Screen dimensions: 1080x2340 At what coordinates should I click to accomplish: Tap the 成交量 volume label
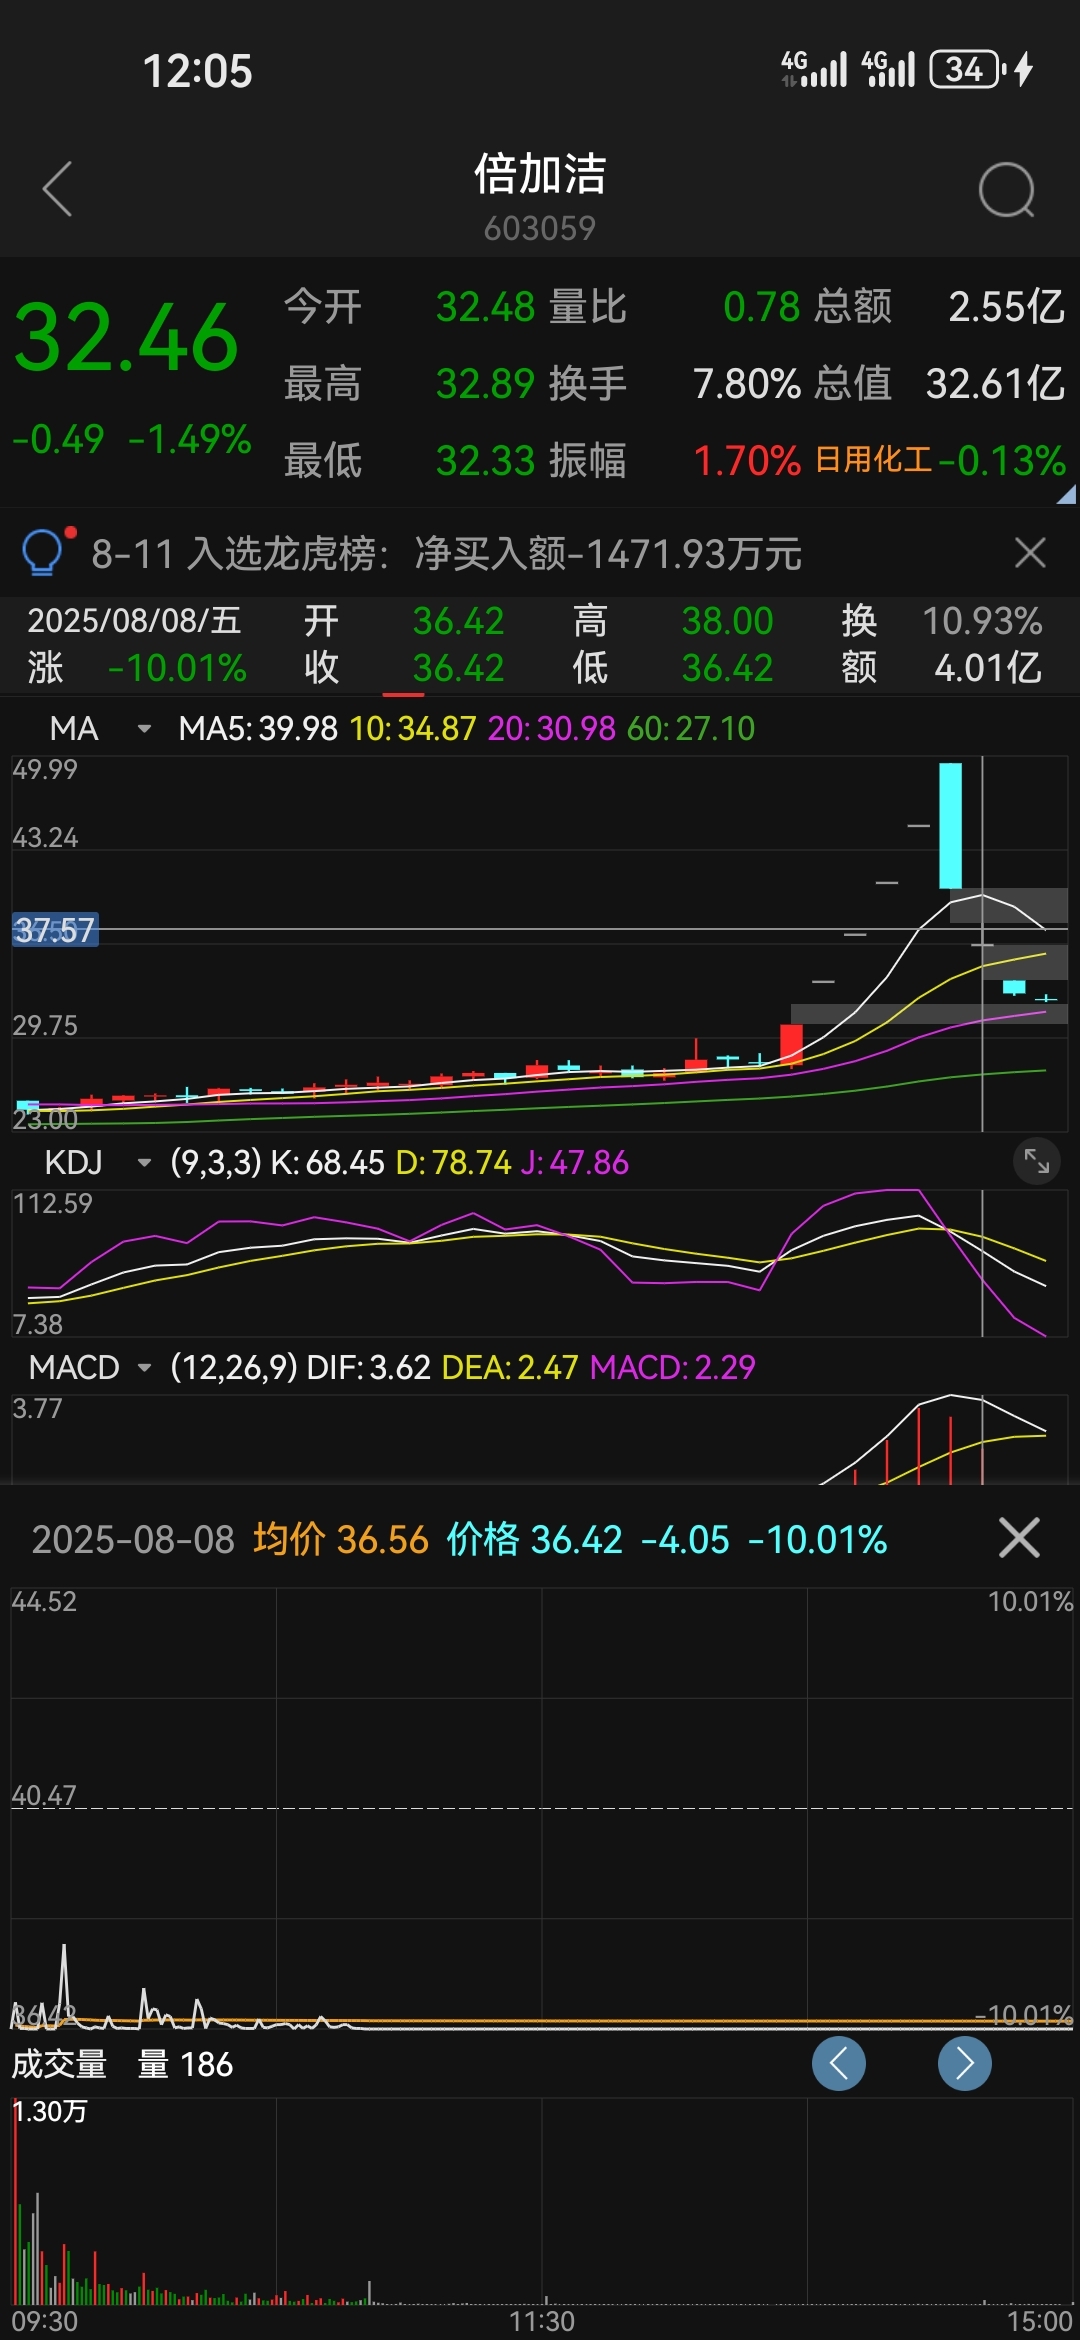coord(59,2064)
